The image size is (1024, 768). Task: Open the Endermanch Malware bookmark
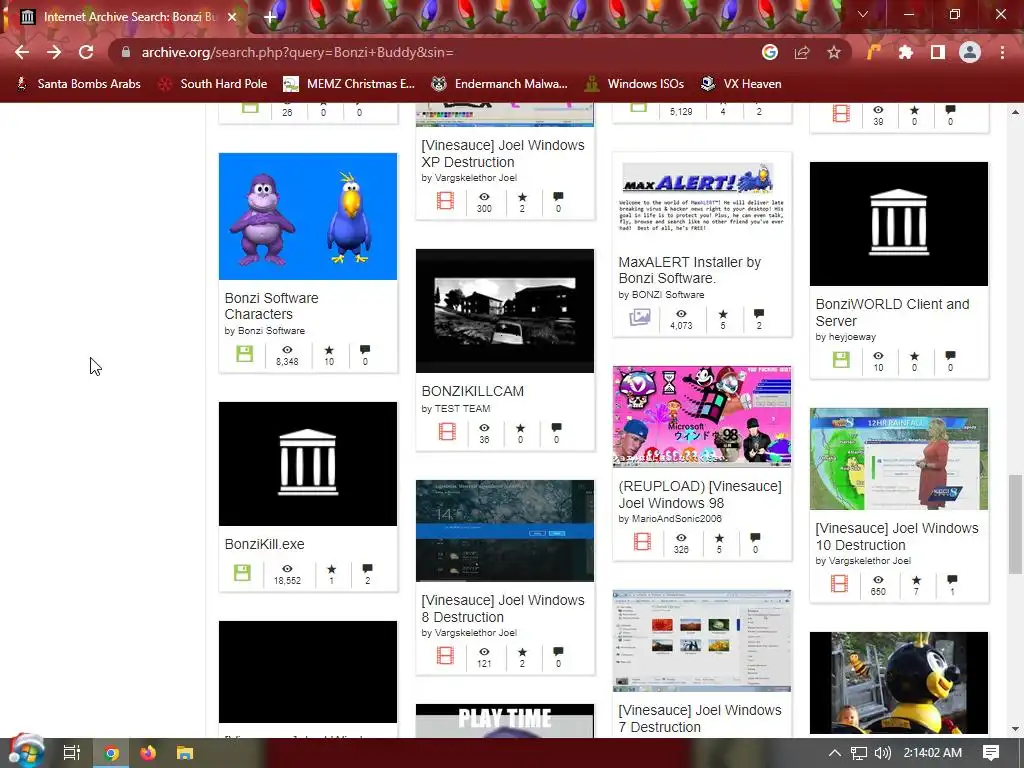[500, 84]
